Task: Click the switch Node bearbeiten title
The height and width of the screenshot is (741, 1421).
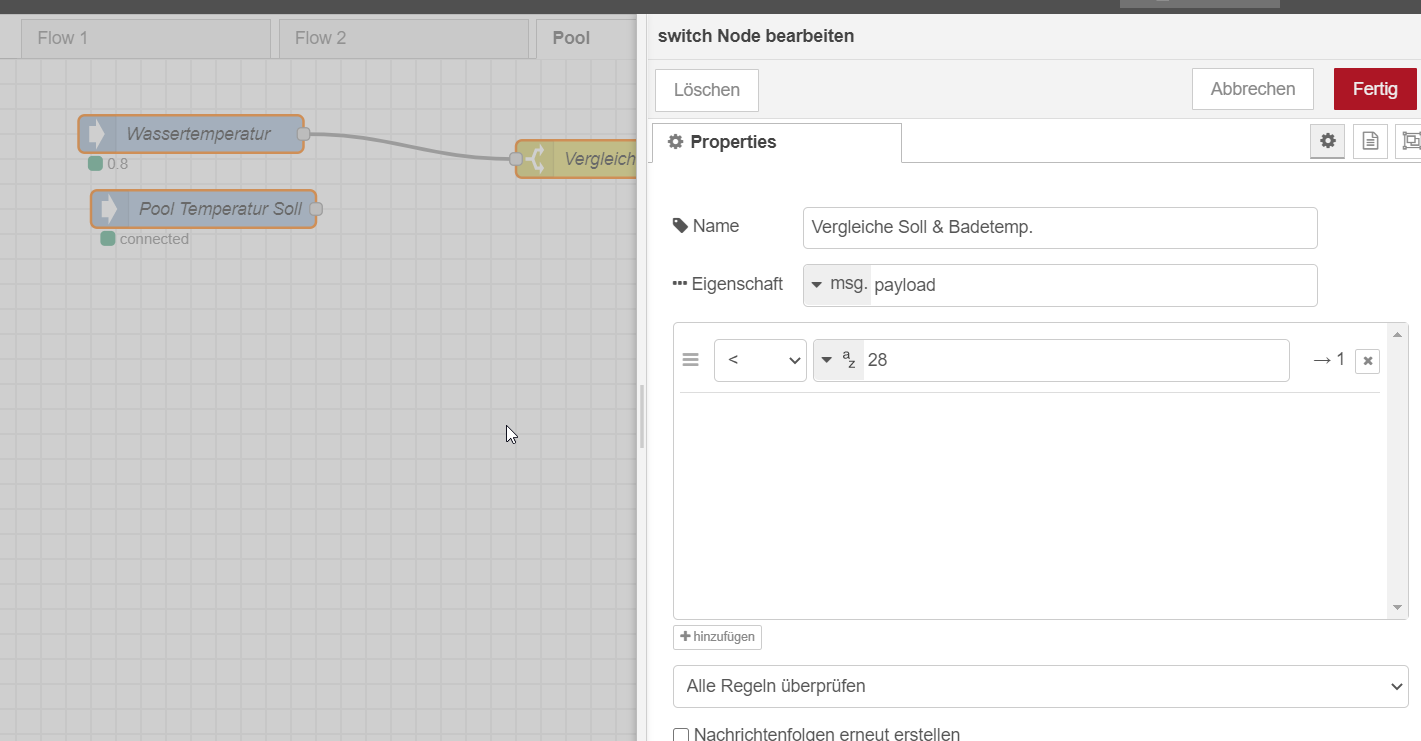Action: [756, 36]
